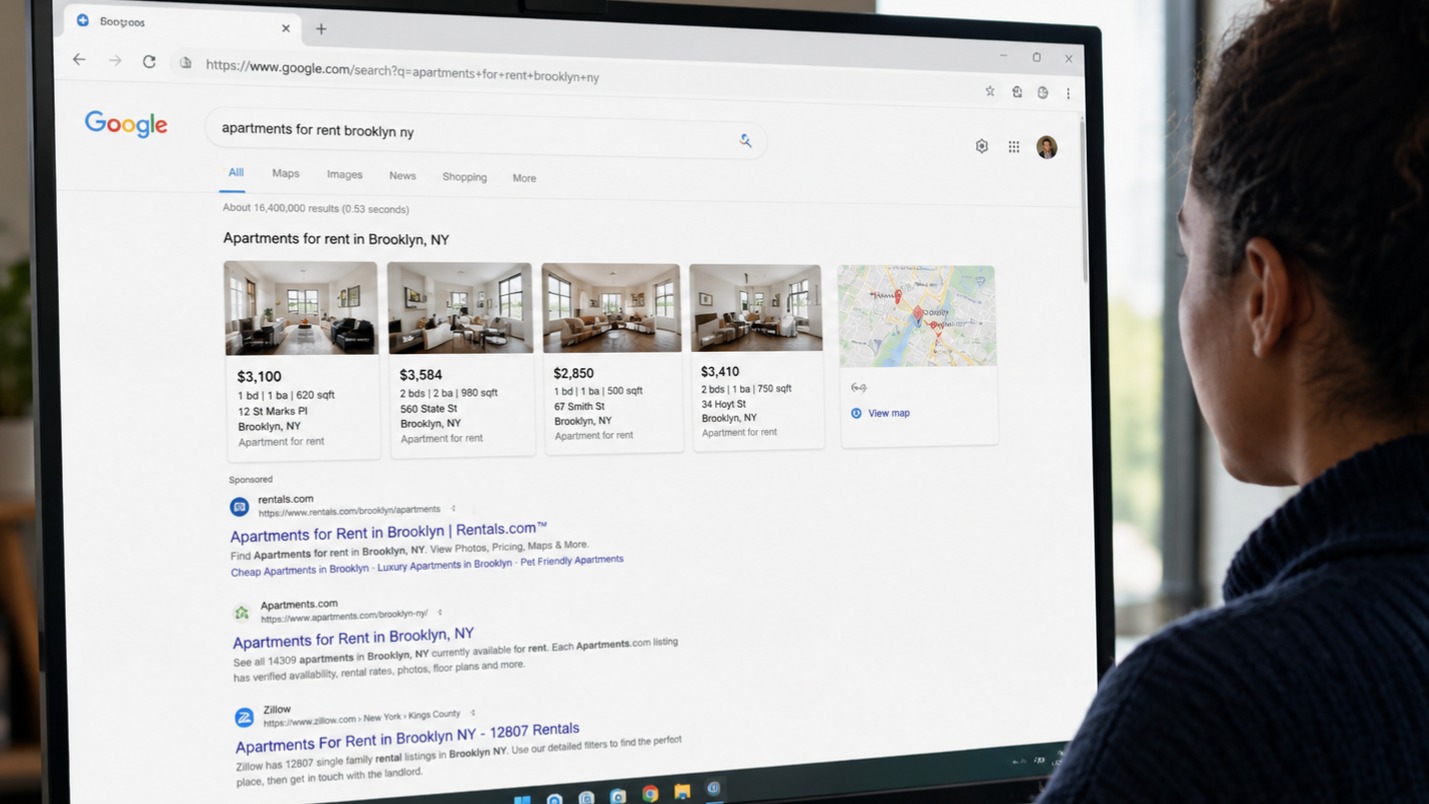Image resolution: width=1429 pixels, height=804 pixels.
Task: Click Apartments for rent in Brooklyn, NY heading
Action: (336, 239)
